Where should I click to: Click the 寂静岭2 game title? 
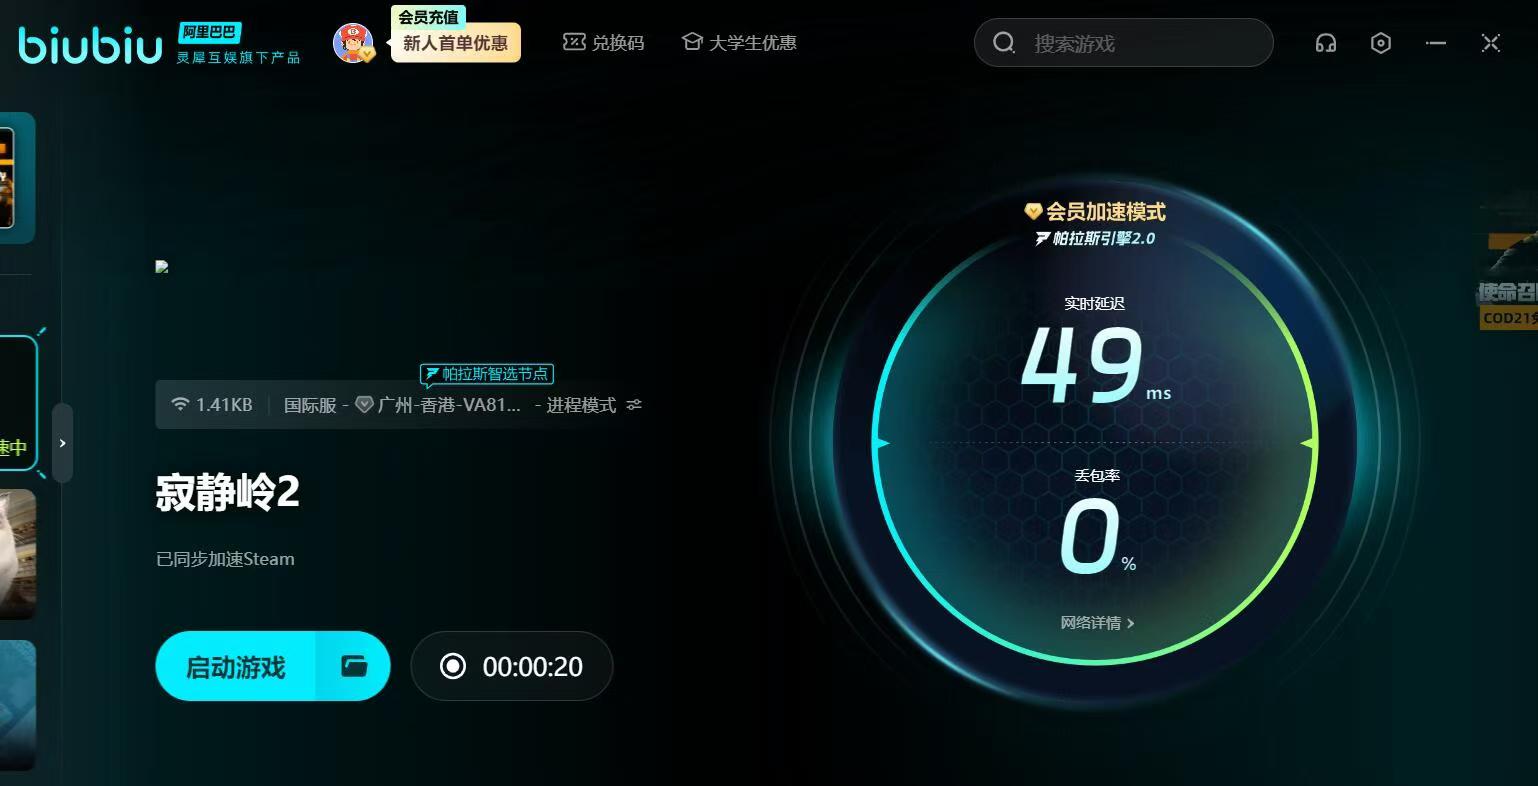[228, 492]
